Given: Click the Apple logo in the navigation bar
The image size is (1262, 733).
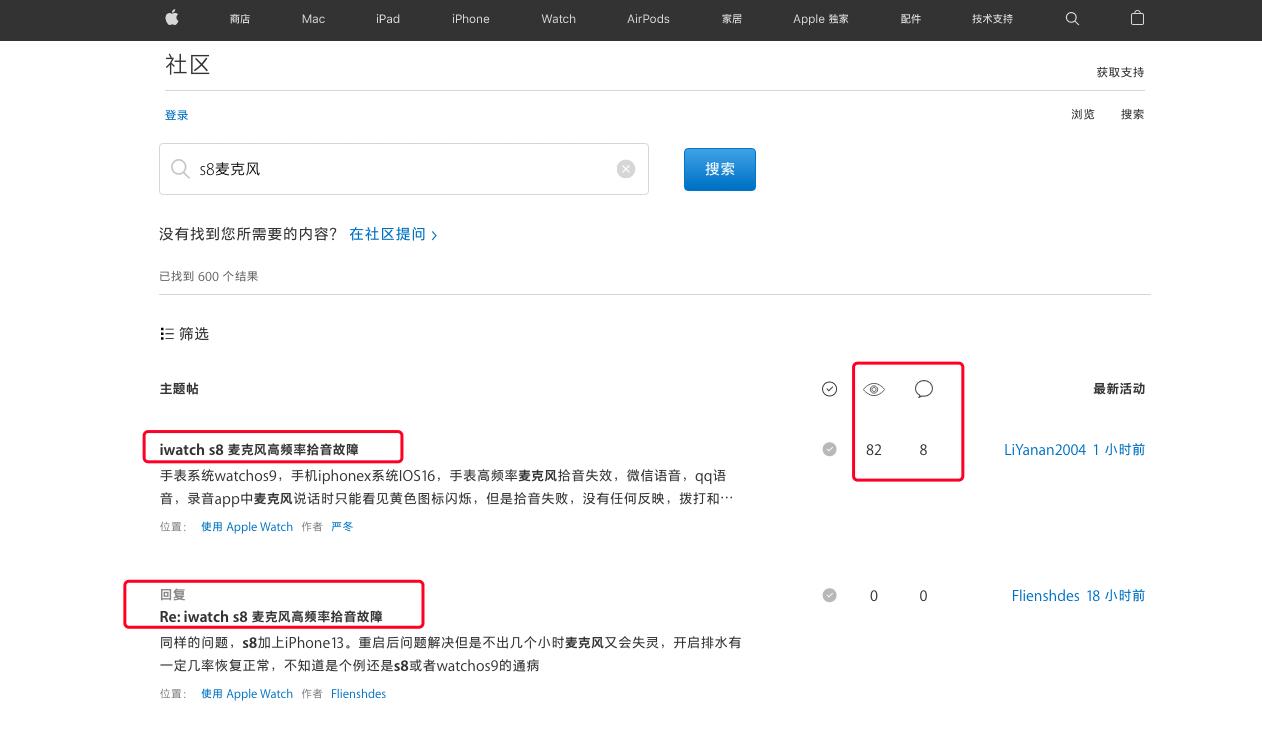Looking at the screenshot, I should (171, 18).
